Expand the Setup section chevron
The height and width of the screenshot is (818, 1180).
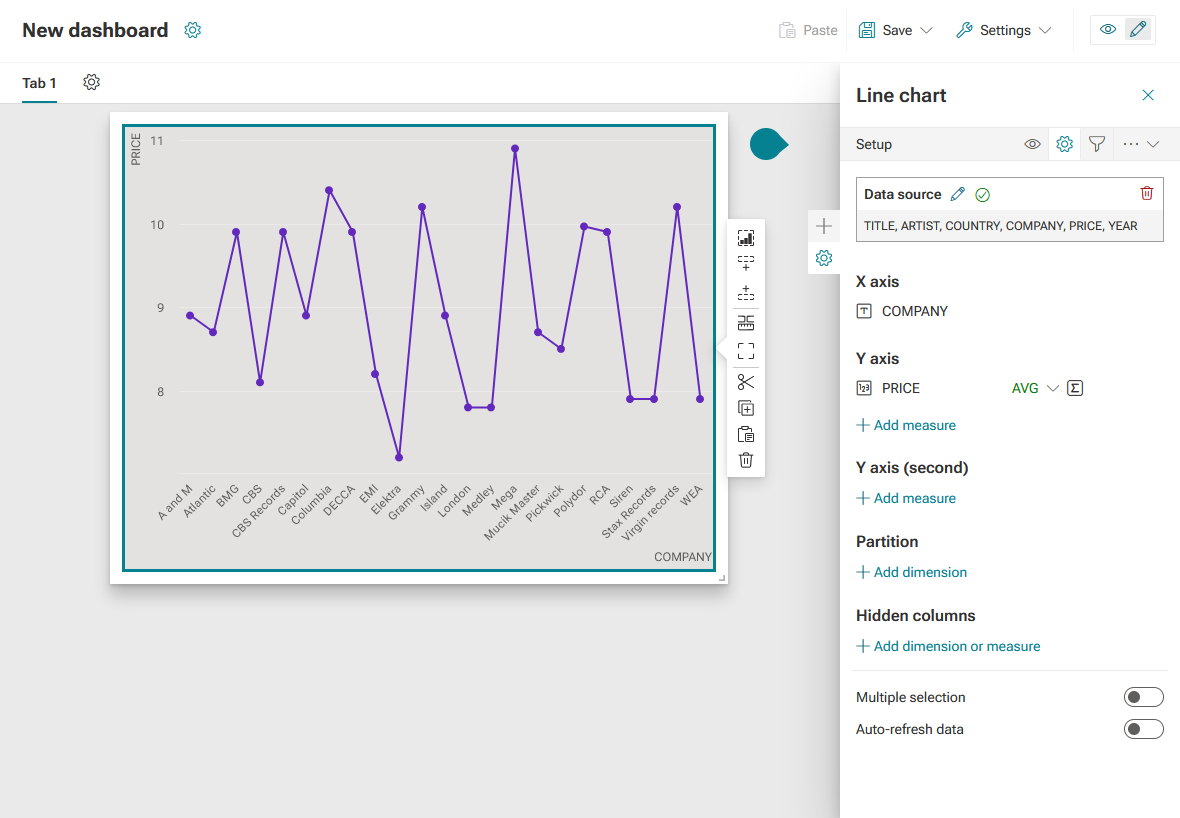(1153, 144)
